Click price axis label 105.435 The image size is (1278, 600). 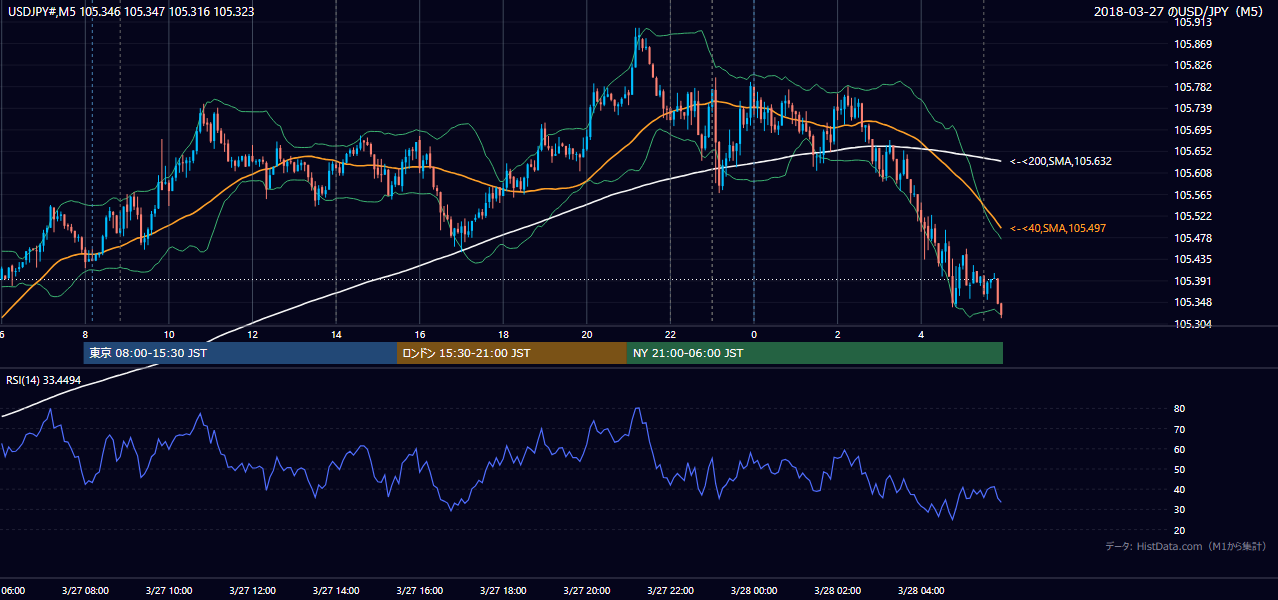click(1192, 259)
